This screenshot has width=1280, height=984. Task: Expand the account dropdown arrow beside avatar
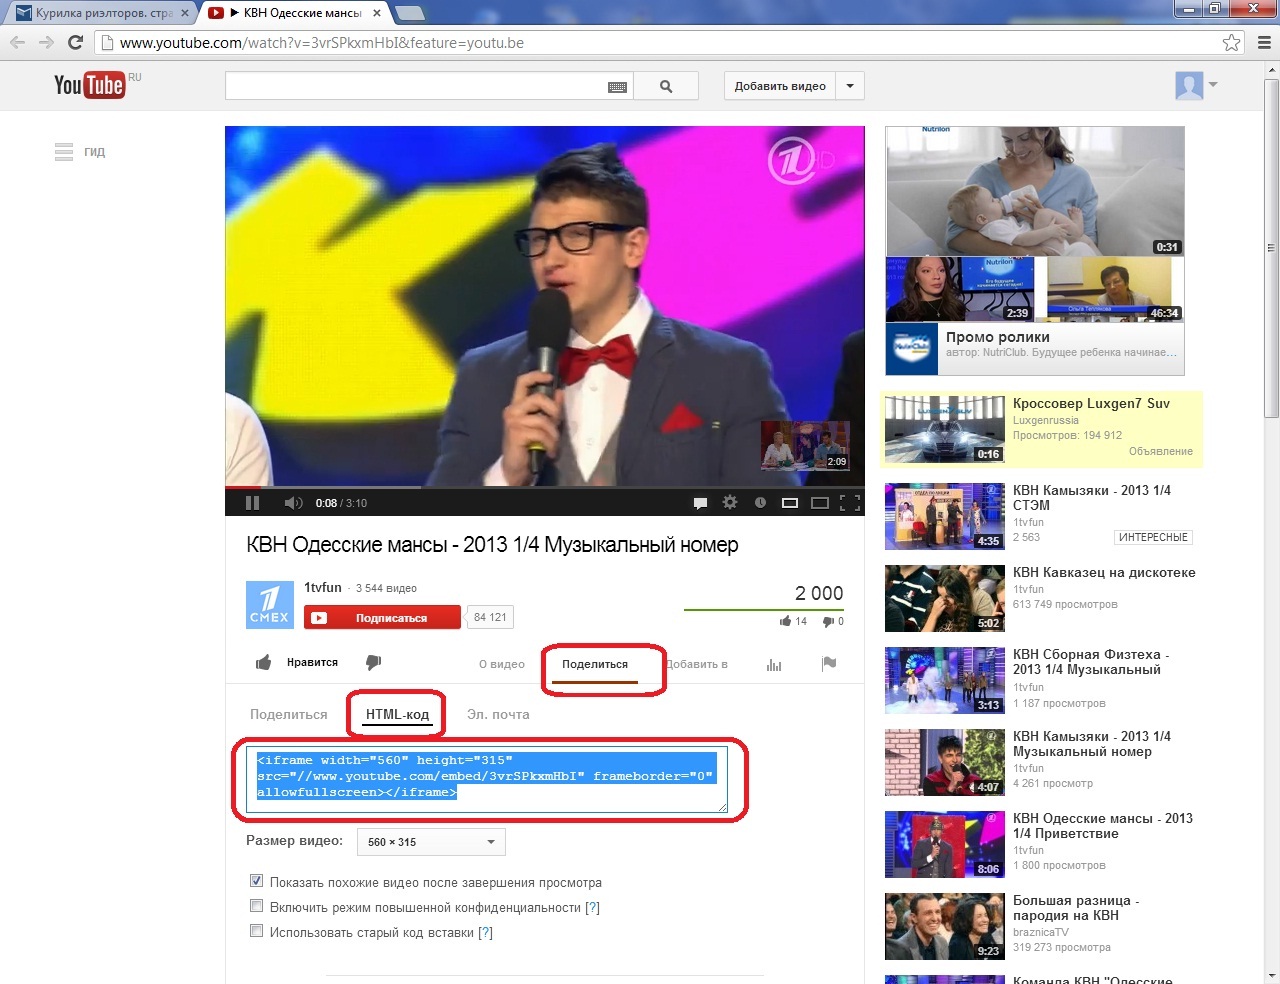point(1213,85)
